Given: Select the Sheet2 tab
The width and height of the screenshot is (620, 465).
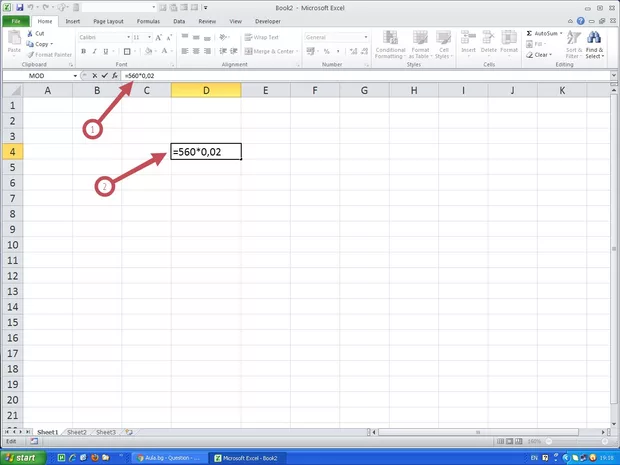Looking at the screenshot, I should coord(77,432).
